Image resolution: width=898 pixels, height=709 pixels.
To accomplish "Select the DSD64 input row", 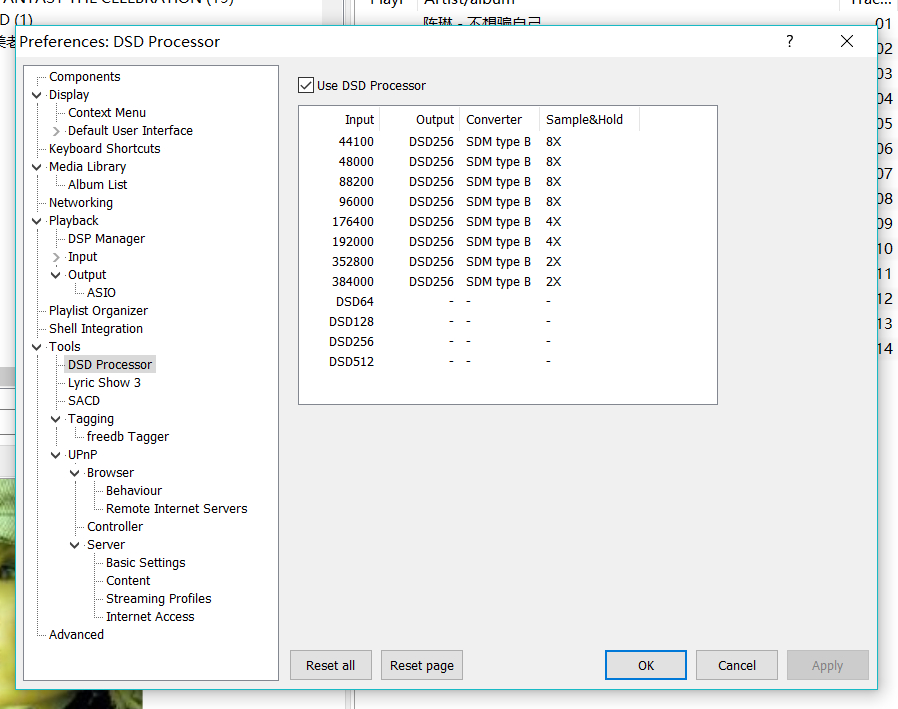I will (x=507, y=302).
